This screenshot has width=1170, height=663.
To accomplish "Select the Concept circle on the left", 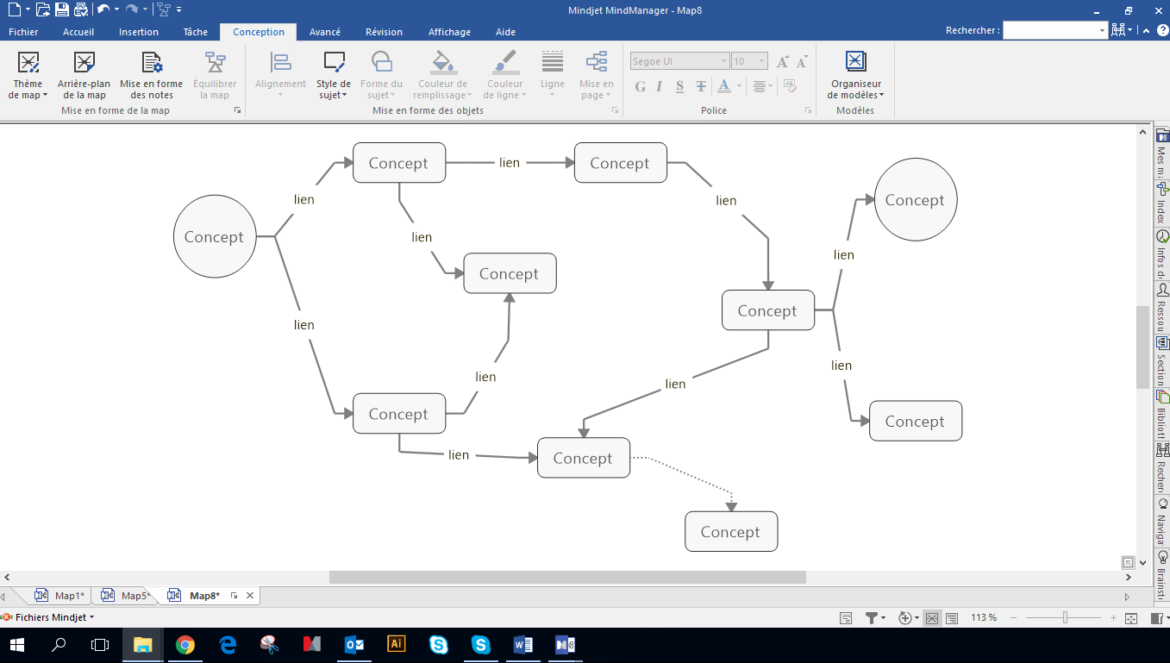I will pos(214,237).
